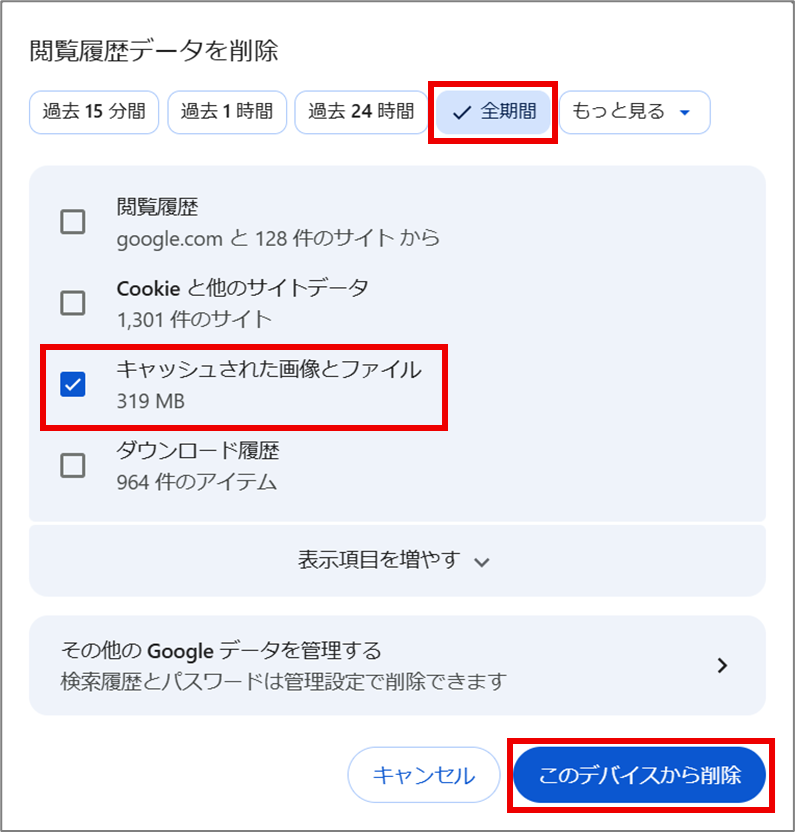Check the Cookie と他のサイトデータ checkbox
Screen dimensions: 795x832
(x=72, y=303)
